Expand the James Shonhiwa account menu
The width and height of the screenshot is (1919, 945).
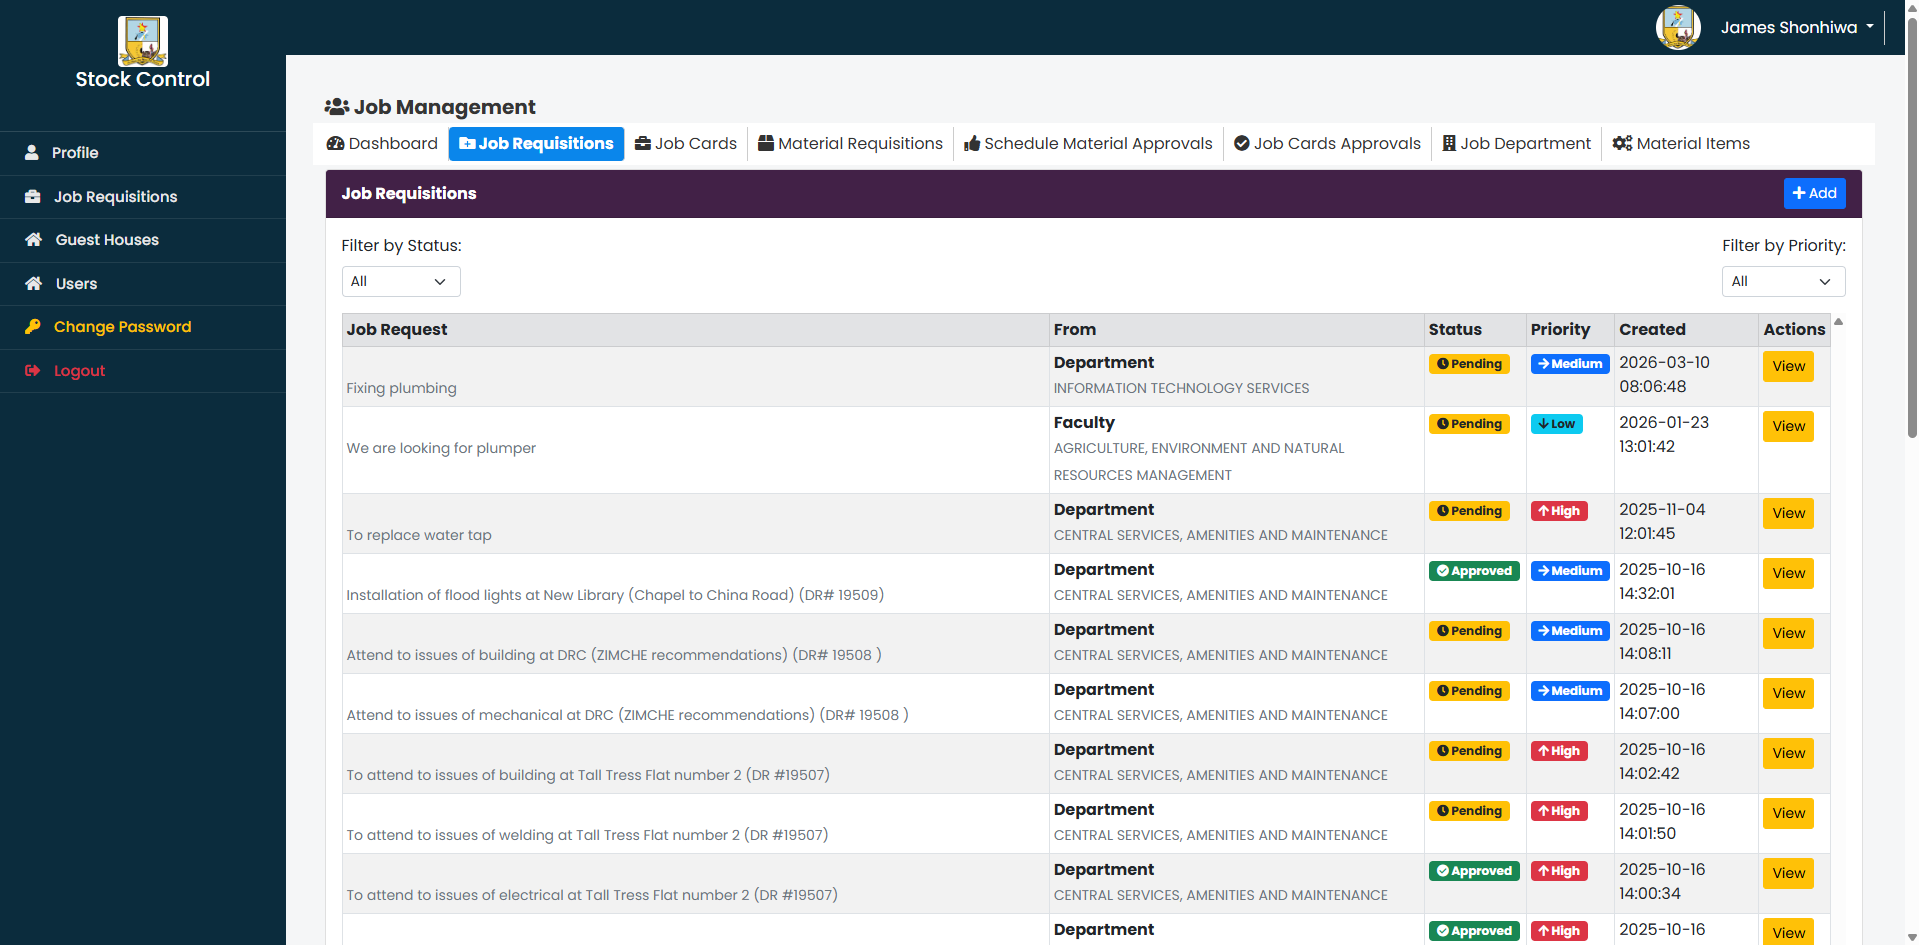1796,27
